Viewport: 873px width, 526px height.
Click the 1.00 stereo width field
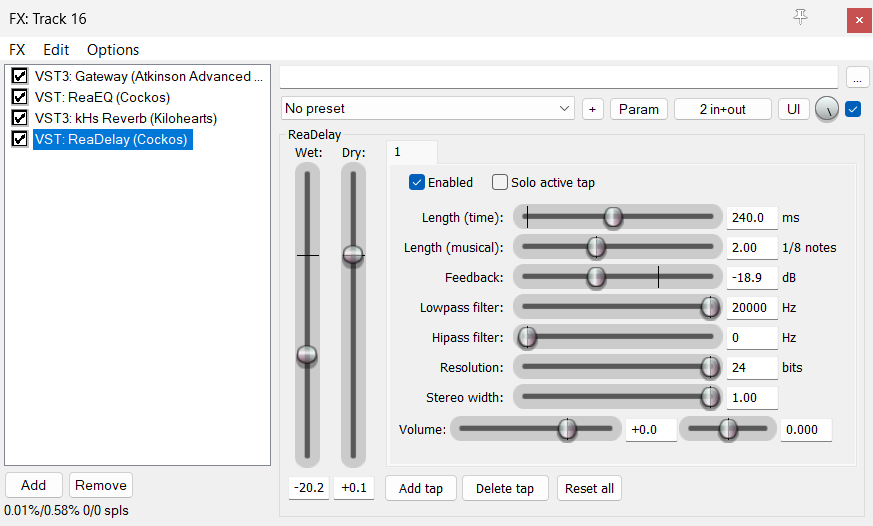point(752,398)
